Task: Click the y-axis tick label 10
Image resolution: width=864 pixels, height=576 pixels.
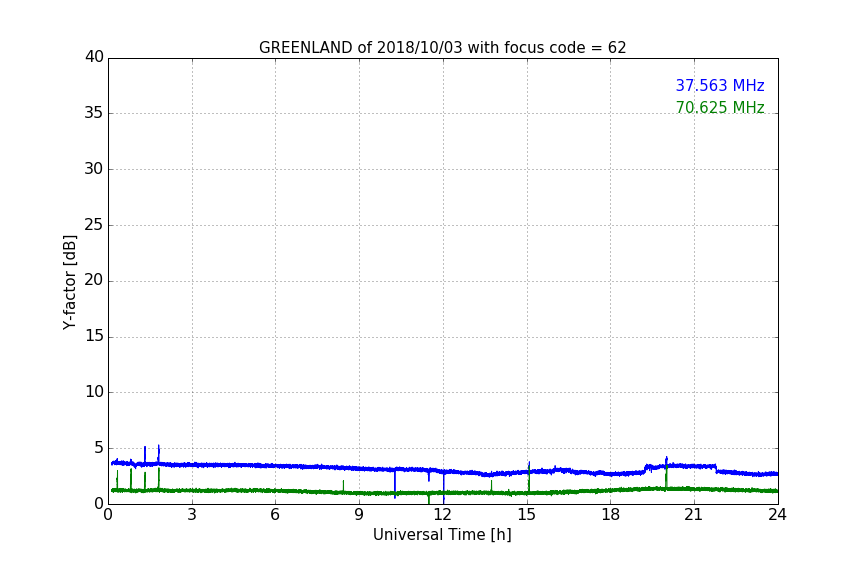Action: point(94,392)
